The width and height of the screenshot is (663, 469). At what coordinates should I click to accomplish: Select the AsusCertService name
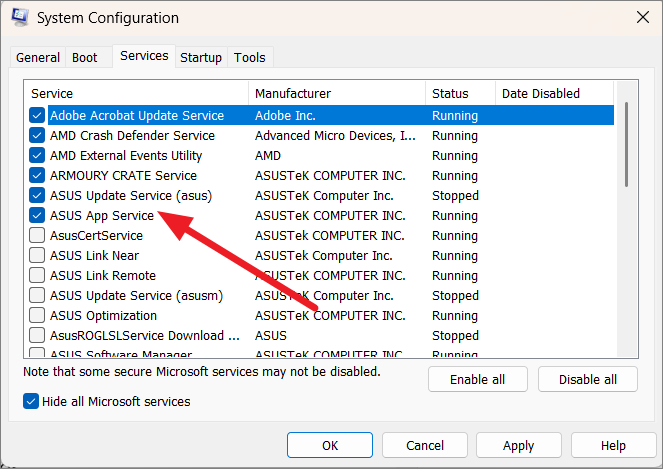coord(96,236)
